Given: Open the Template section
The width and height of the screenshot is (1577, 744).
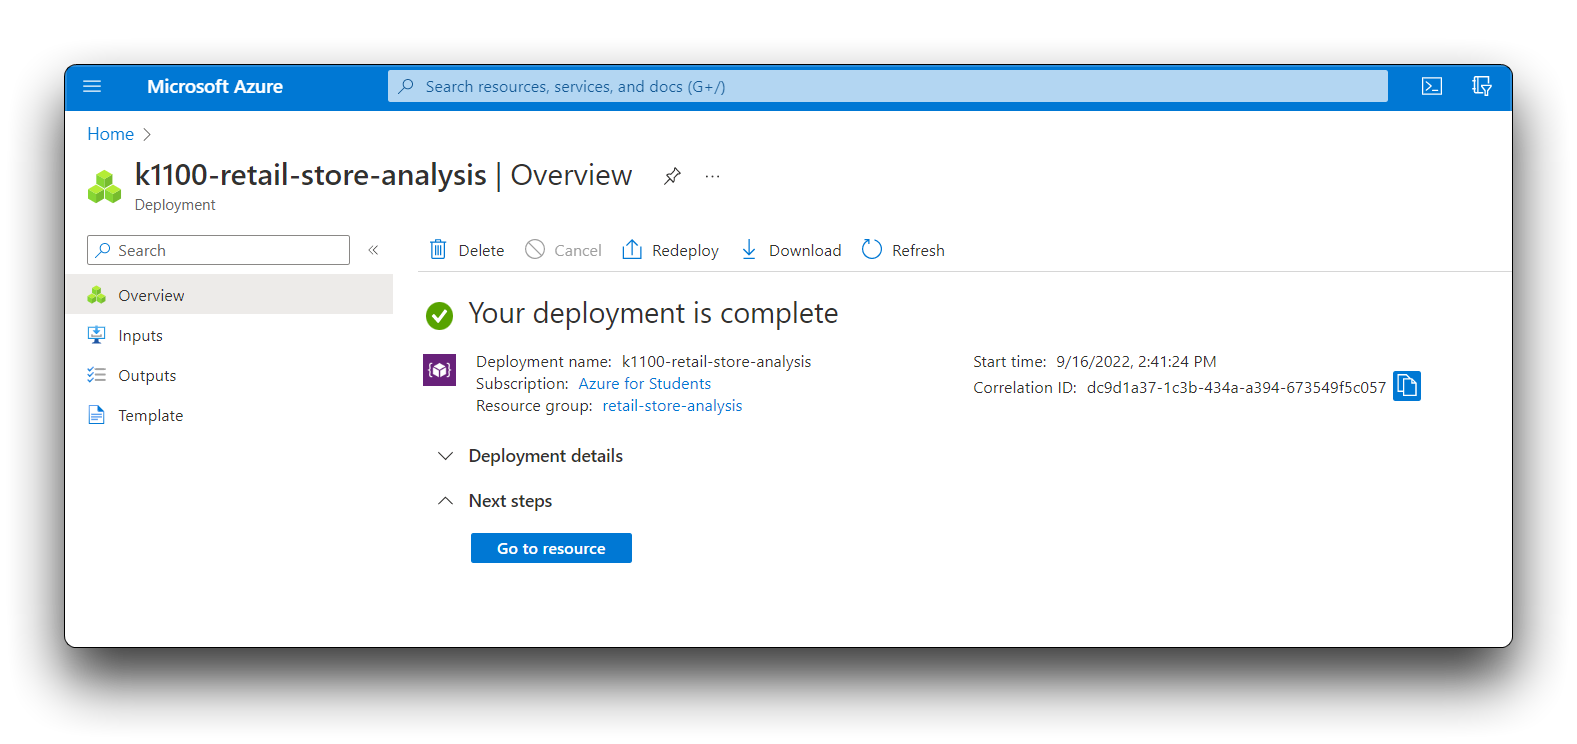Looking at the screenshot, I should (229, 415).
